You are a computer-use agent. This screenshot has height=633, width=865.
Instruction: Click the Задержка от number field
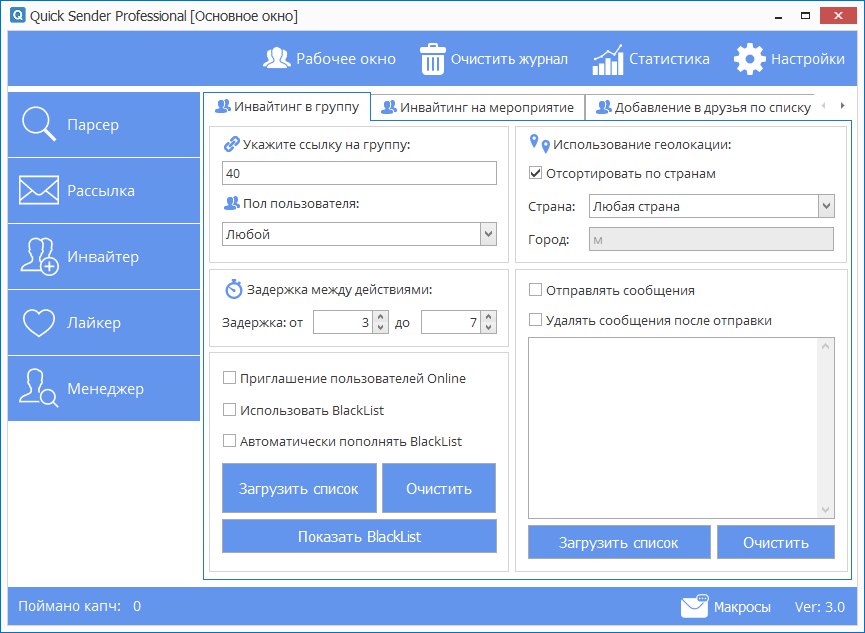tap(343, 322)
